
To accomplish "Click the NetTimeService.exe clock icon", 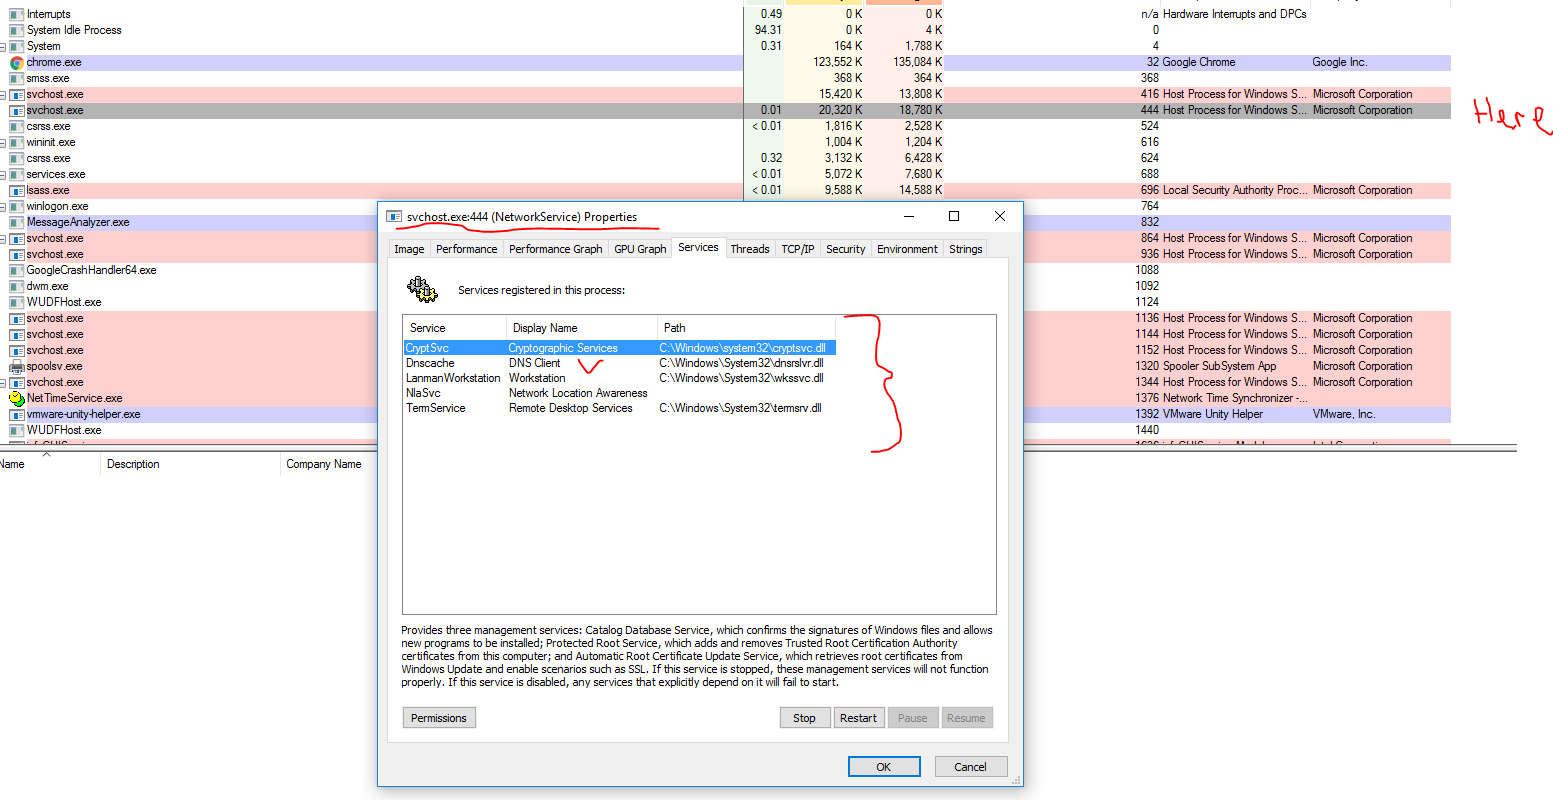I will coord(17,398).
